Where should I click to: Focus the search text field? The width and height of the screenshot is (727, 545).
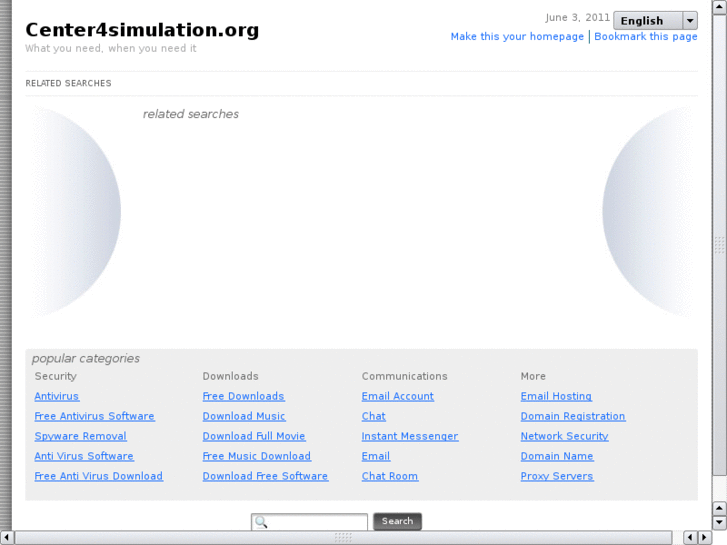point(309,522)
